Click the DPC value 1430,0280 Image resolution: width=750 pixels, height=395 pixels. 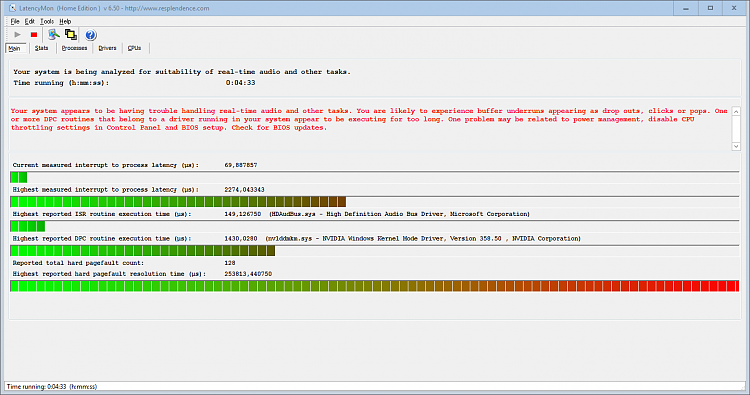point(241,238)
